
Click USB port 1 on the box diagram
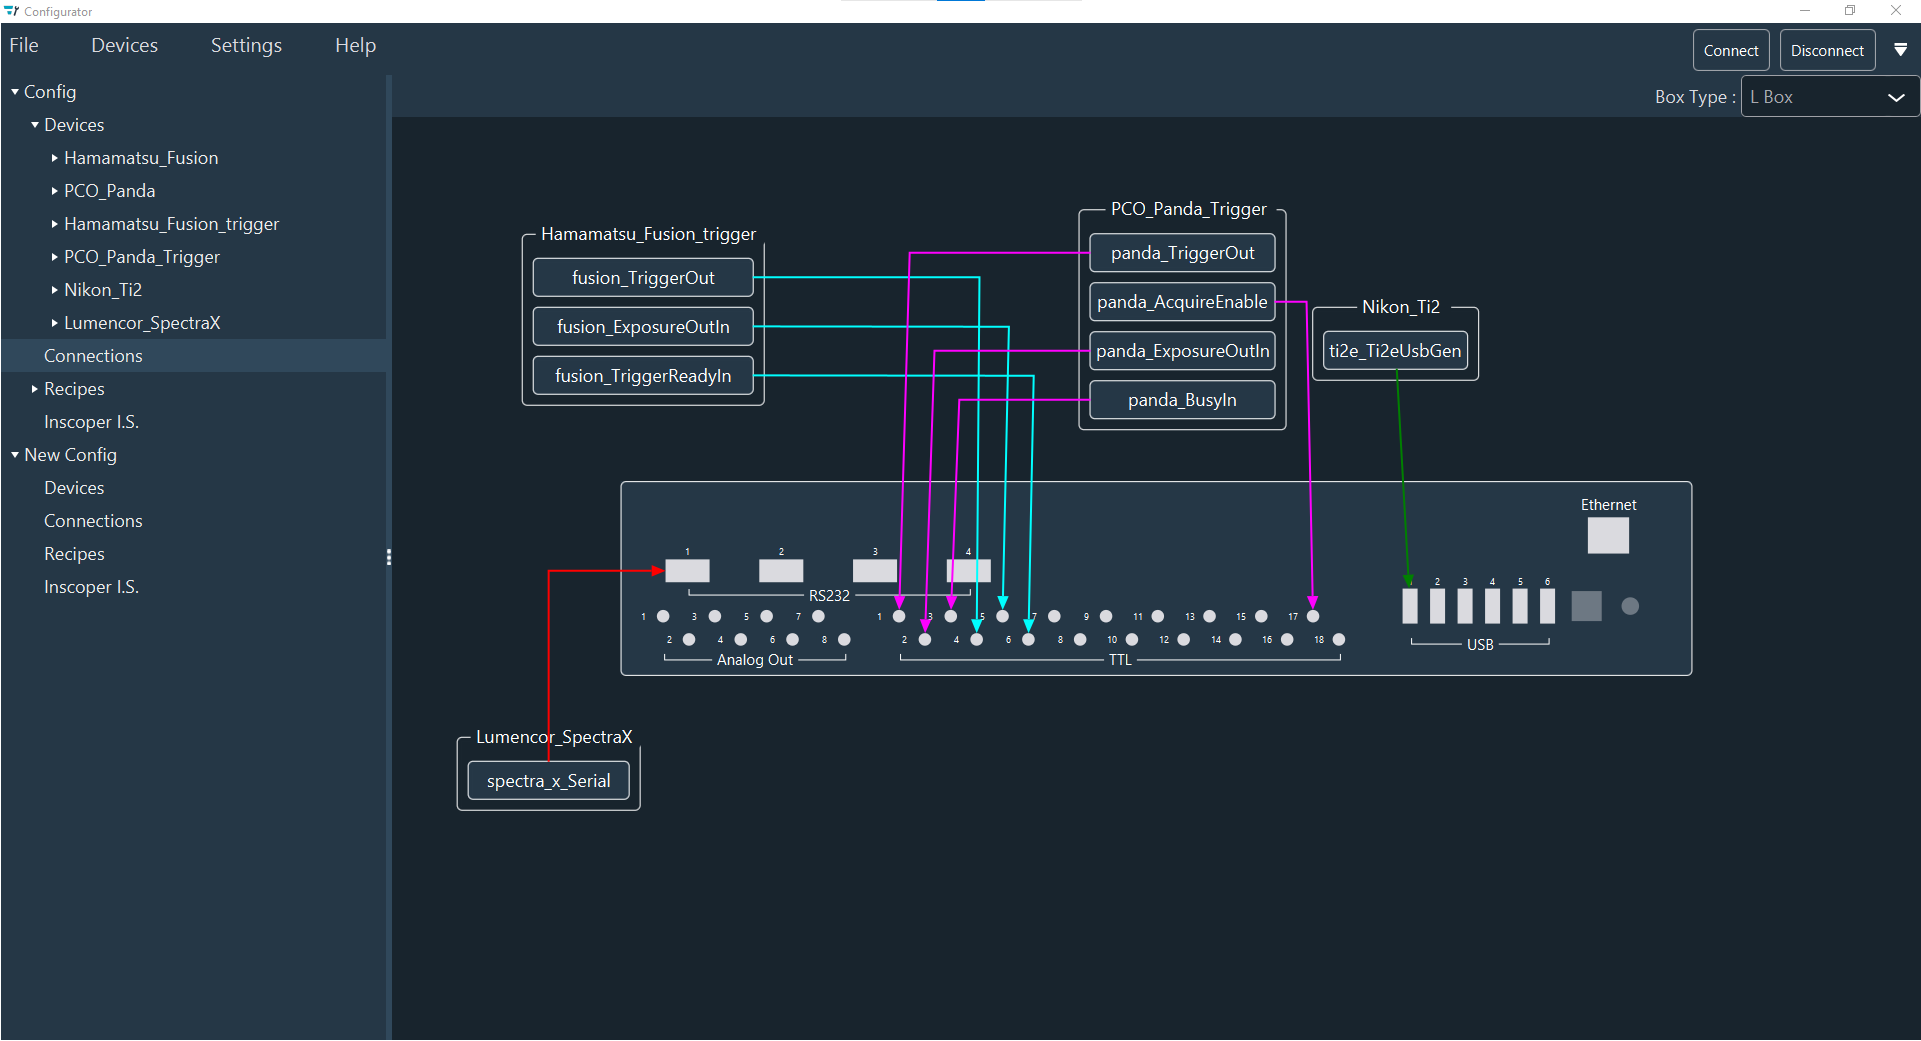coord(1409,605)
